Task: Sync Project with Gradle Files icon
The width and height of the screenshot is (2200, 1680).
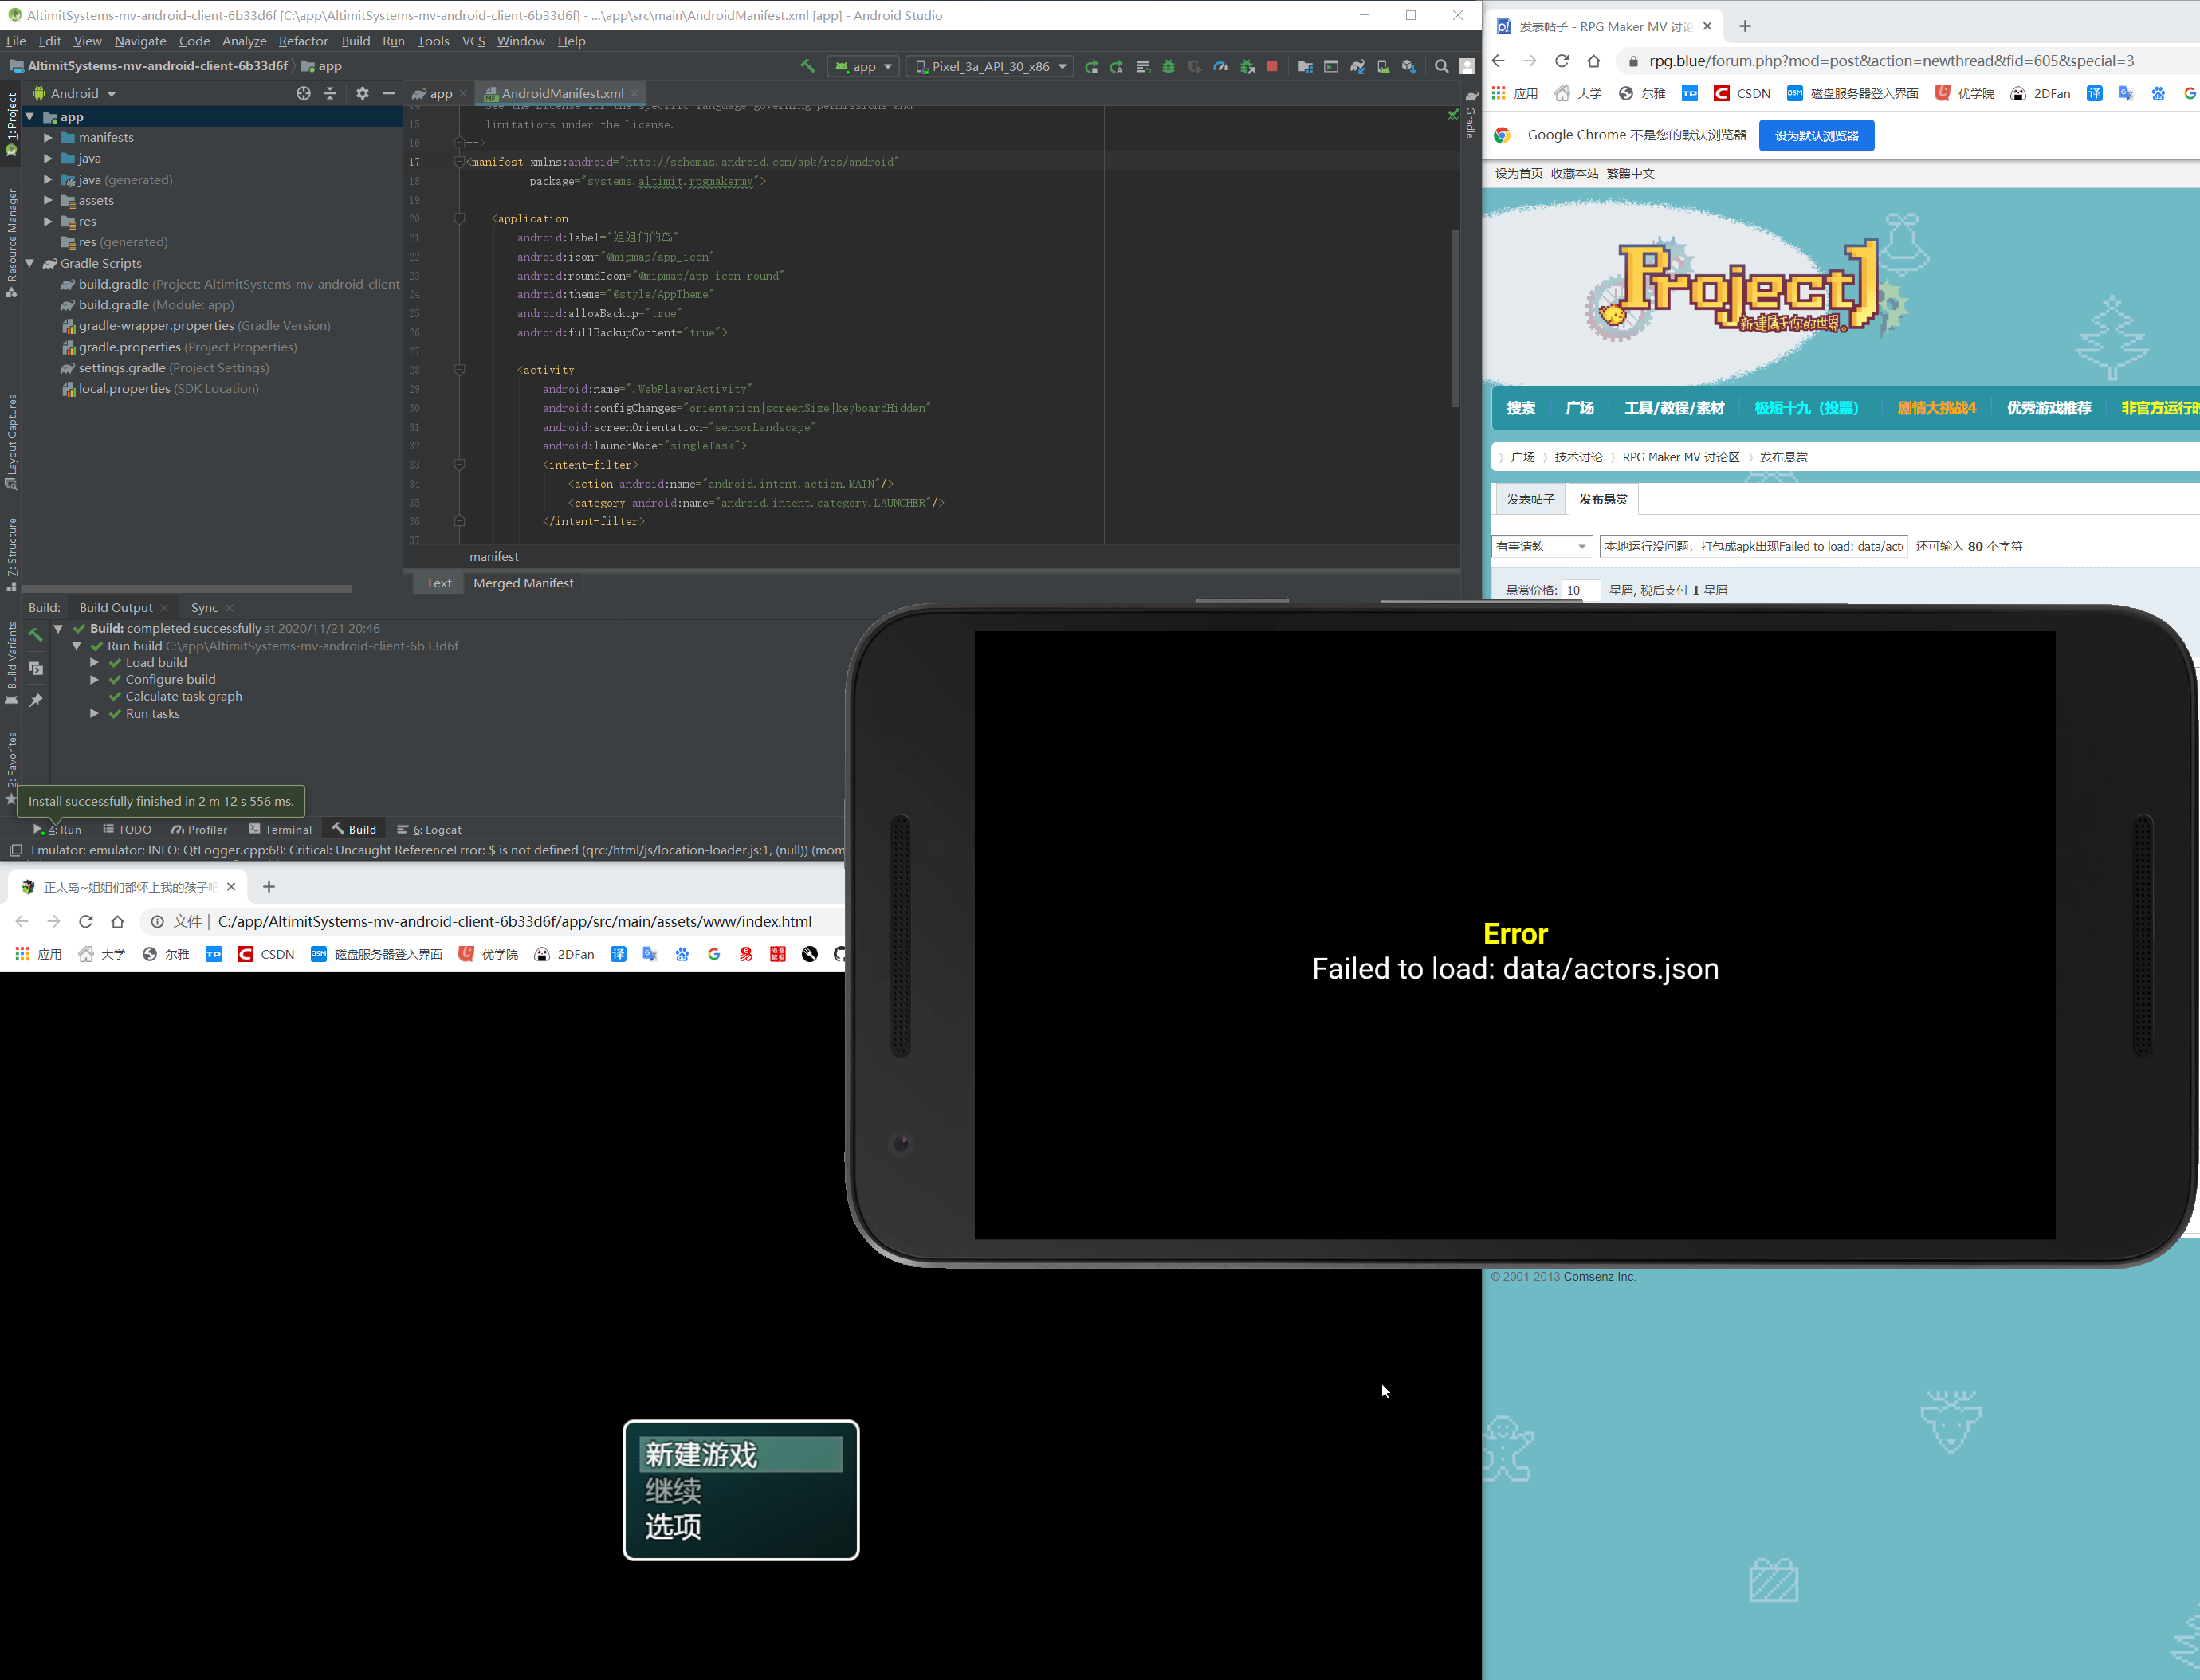Action: (x=1357, y=66)
